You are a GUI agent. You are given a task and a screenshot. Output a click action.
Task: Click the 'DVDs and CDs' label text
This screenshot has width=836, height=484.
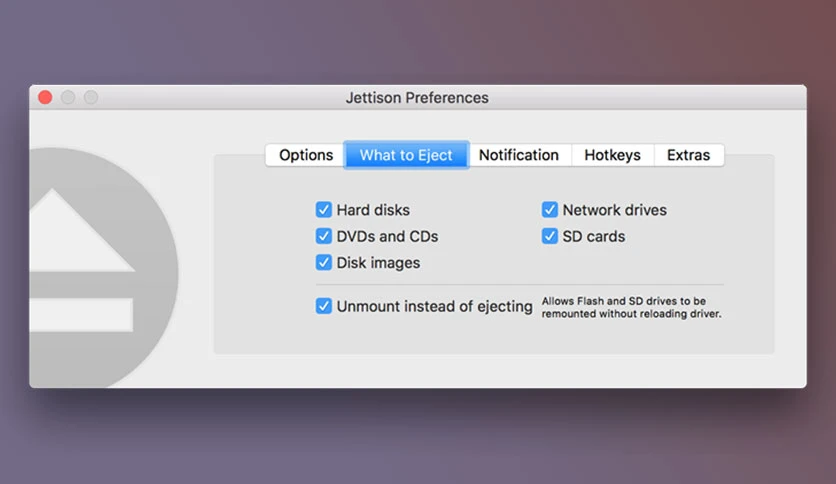pos(387,237)
